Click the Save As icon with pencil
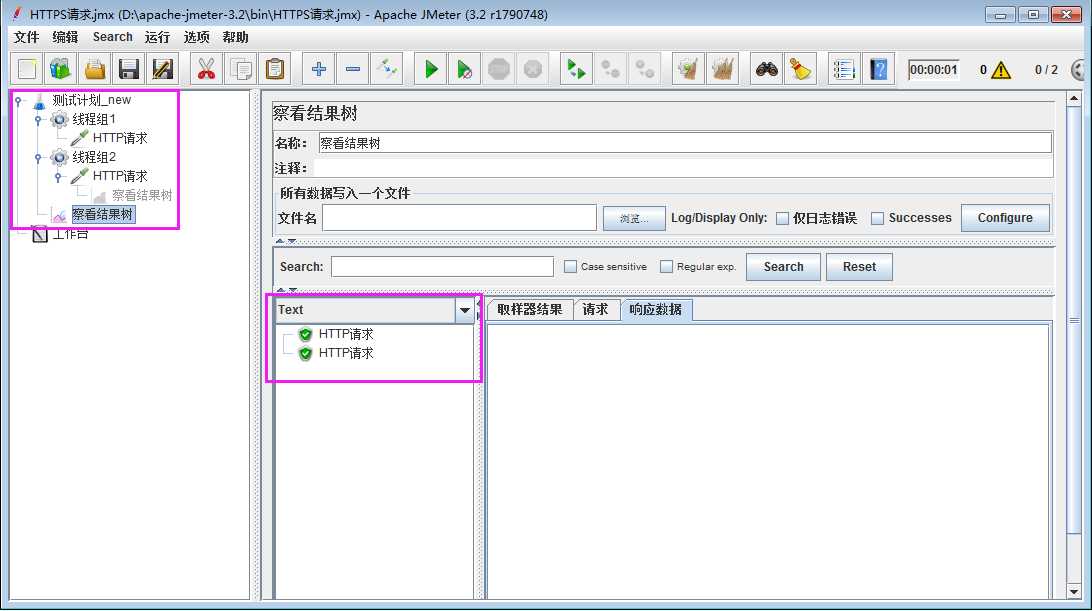The width and height of the screenshot is (1092, 611). tap(162, 69)
